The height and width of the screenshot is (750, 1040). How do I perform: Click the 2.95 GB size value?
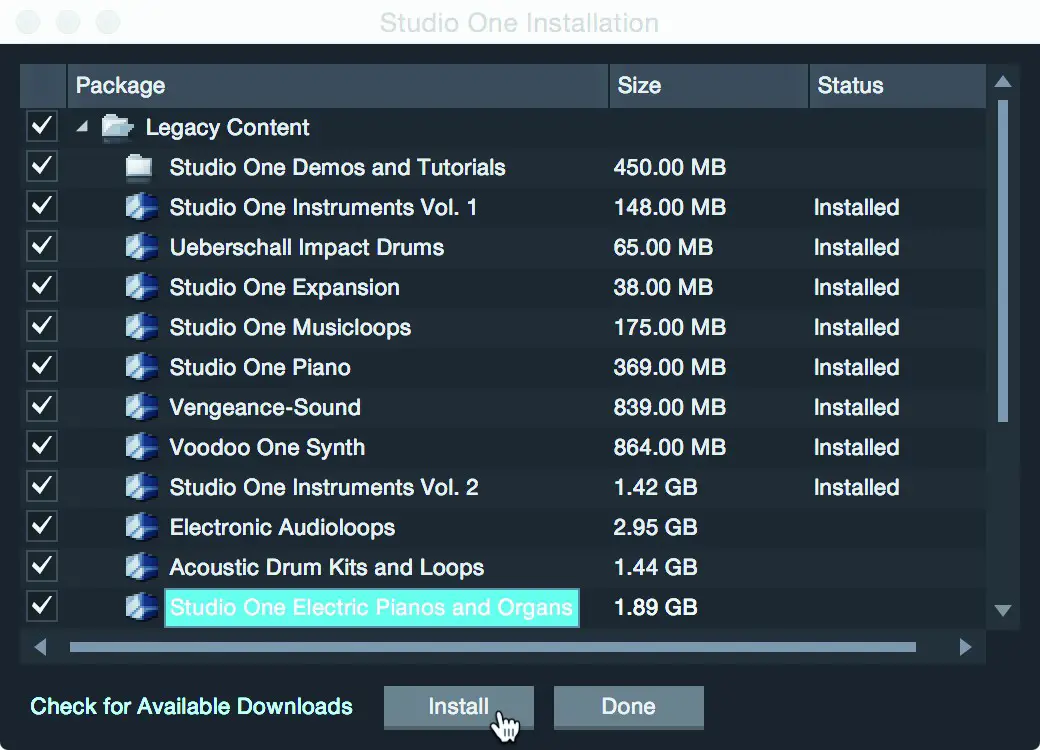tap(655, 527)
